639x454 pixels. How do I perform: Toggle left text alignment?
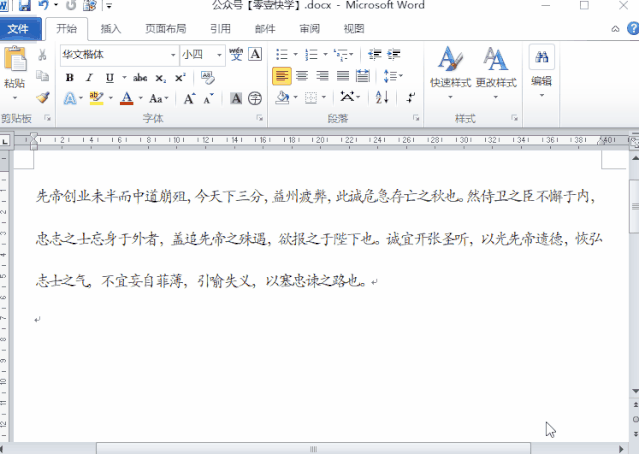tap(282, 76)
